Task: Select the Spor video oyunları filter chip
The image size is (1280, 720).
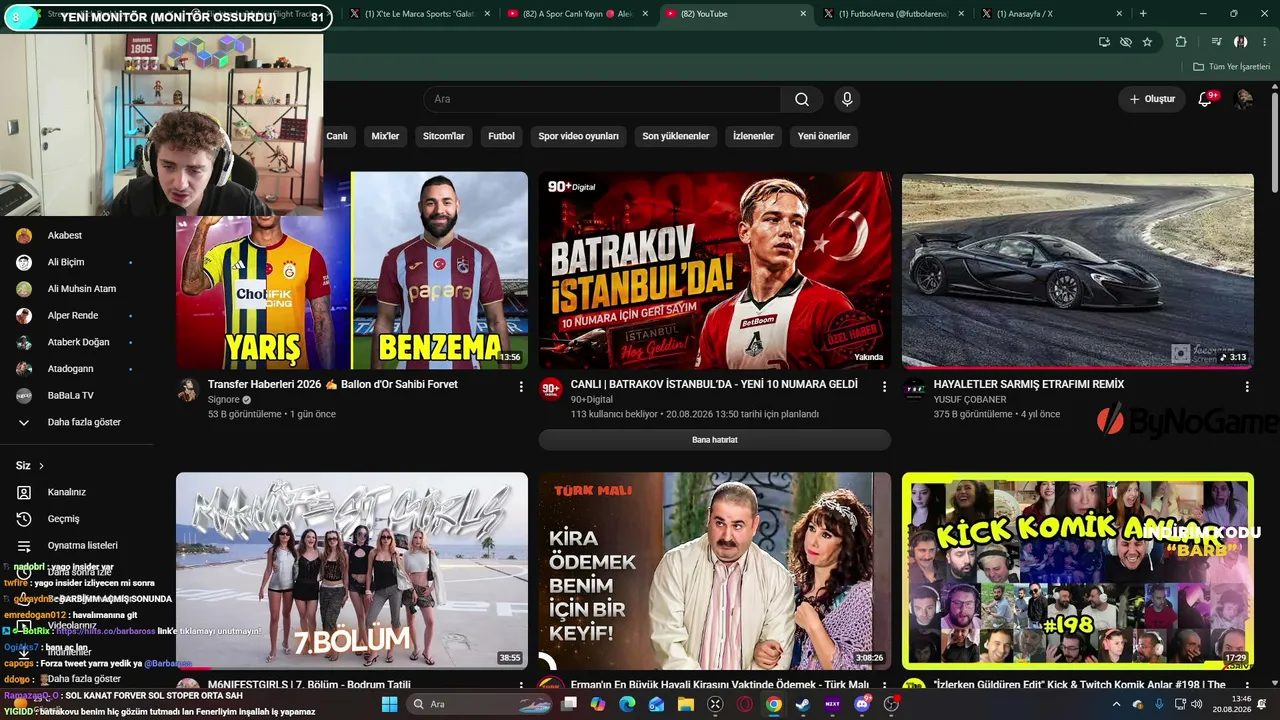Action: click(x=579, y=136)
